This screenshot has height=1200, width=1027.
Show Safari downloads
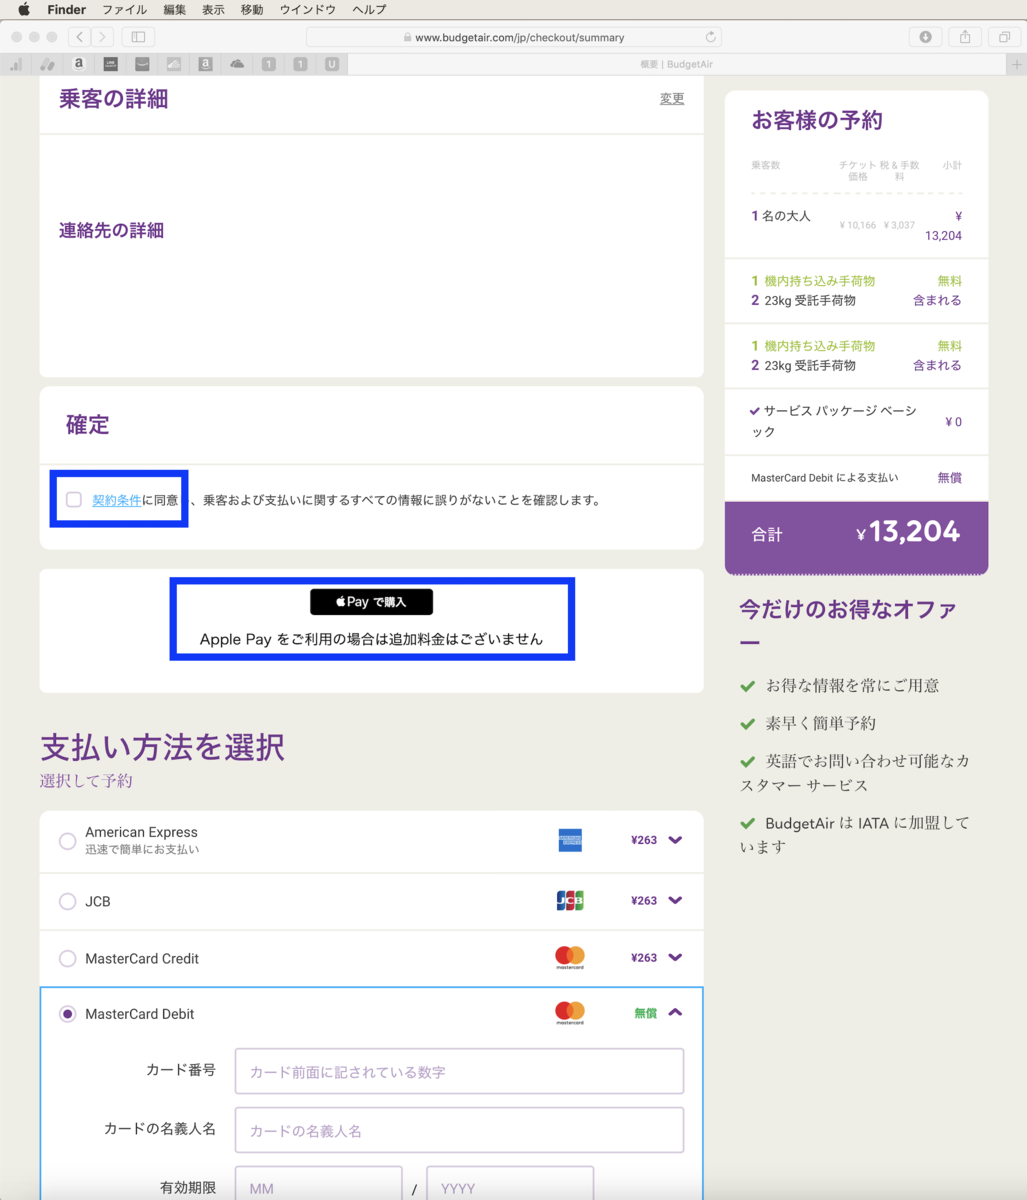pos(925,37)
